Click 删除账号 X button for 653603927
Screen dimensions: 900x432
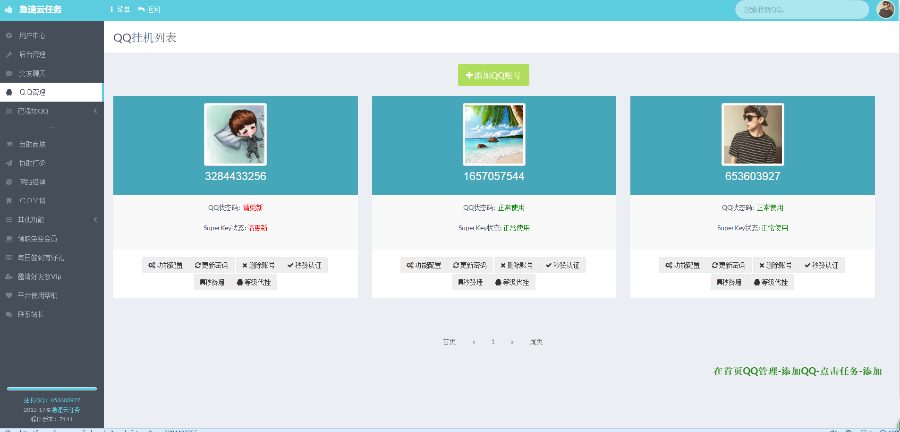pos(775,265)
